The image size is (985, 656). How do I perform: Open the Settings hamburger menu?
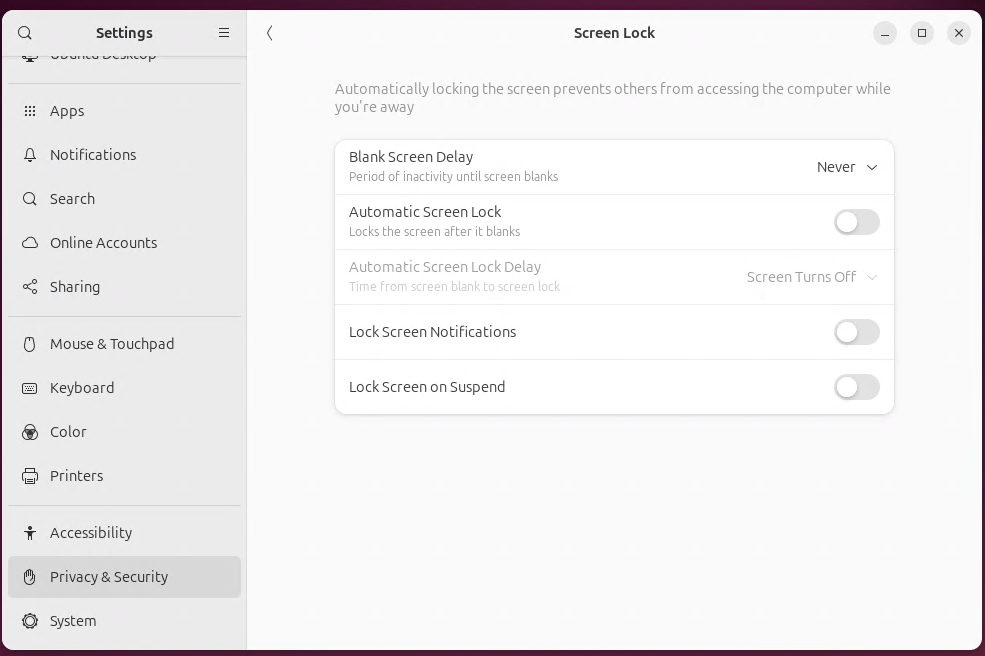click(224, 33)
